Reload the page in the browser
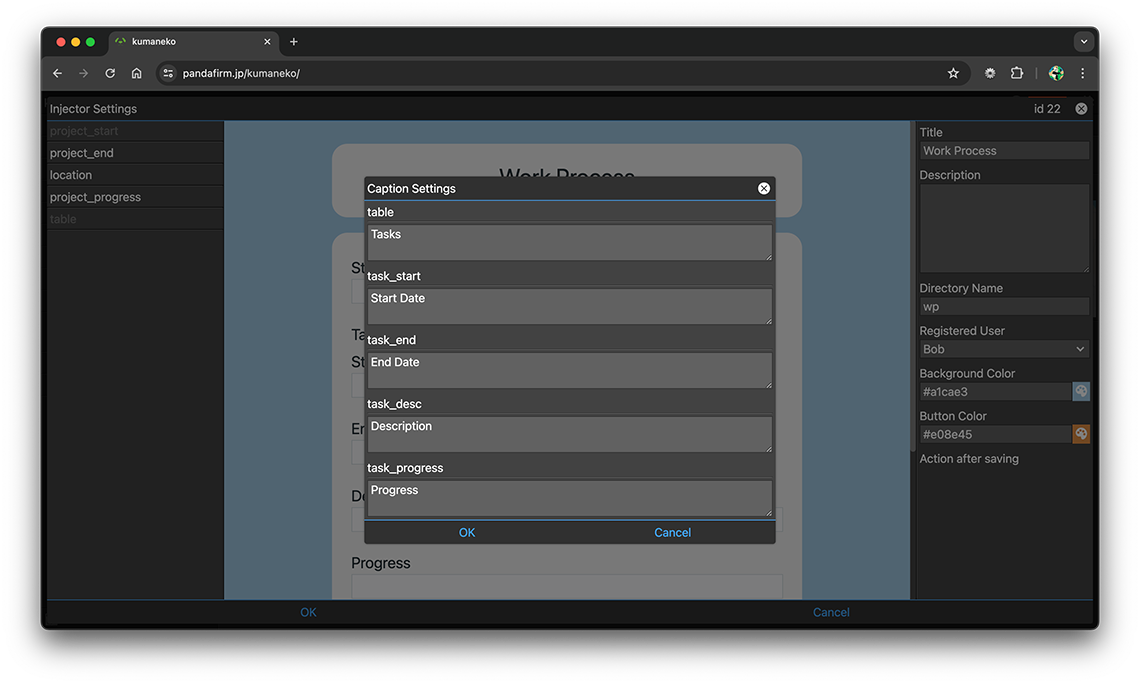Image resolution: width=1140 pixels, height=683 pixels. tap(110, 73)
